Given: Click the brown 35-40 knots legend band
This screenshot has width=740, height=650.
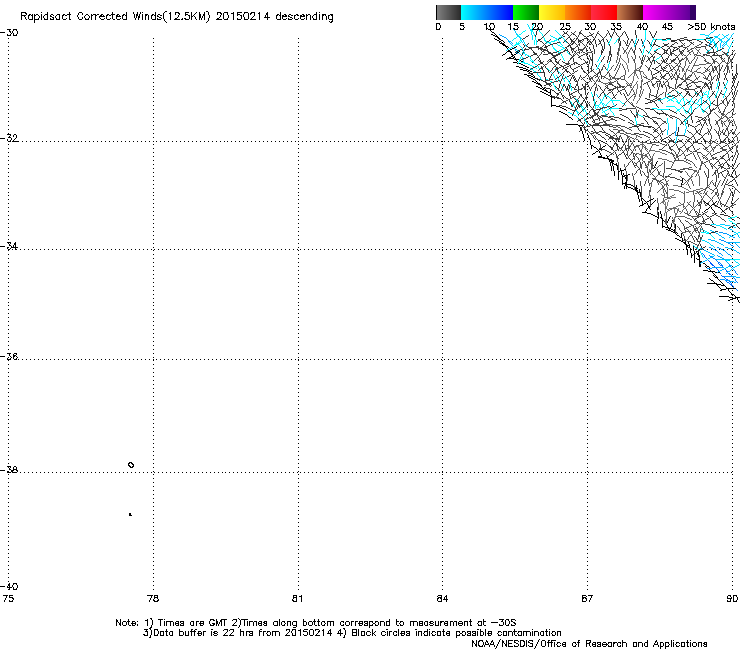Looking at the screenshot, I should click(630, 12).
